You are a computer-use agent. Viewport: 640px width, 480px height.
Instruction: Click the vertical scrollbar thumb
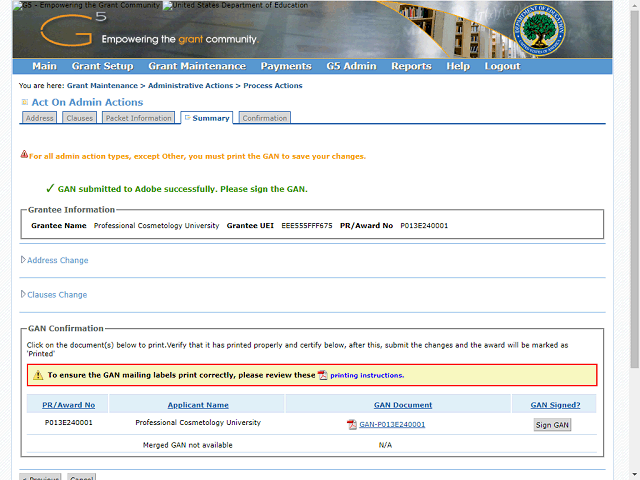pyautogui.click(x=635, y=189)
